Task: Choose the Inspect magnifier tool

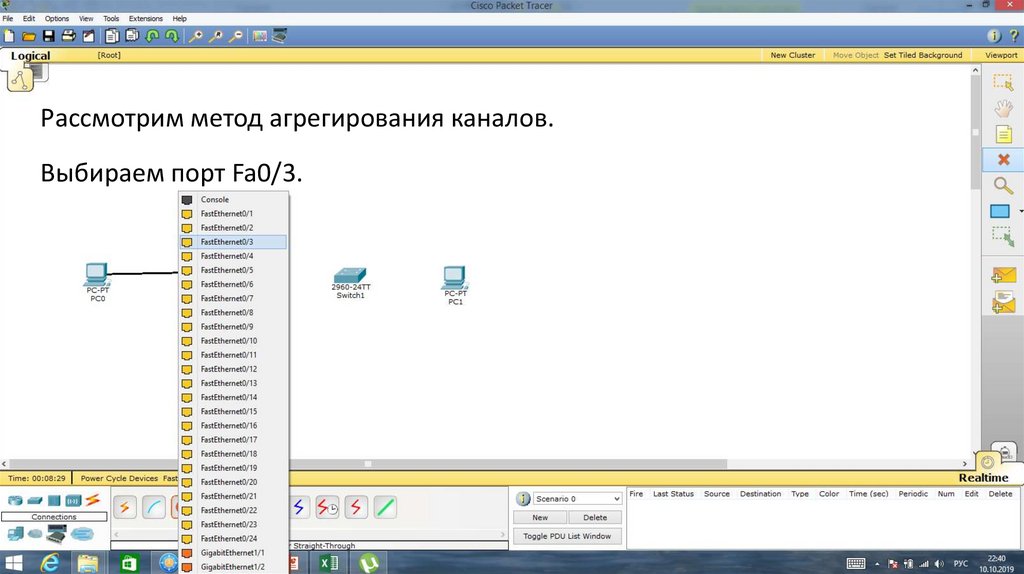Action: tap(1003, 185)
